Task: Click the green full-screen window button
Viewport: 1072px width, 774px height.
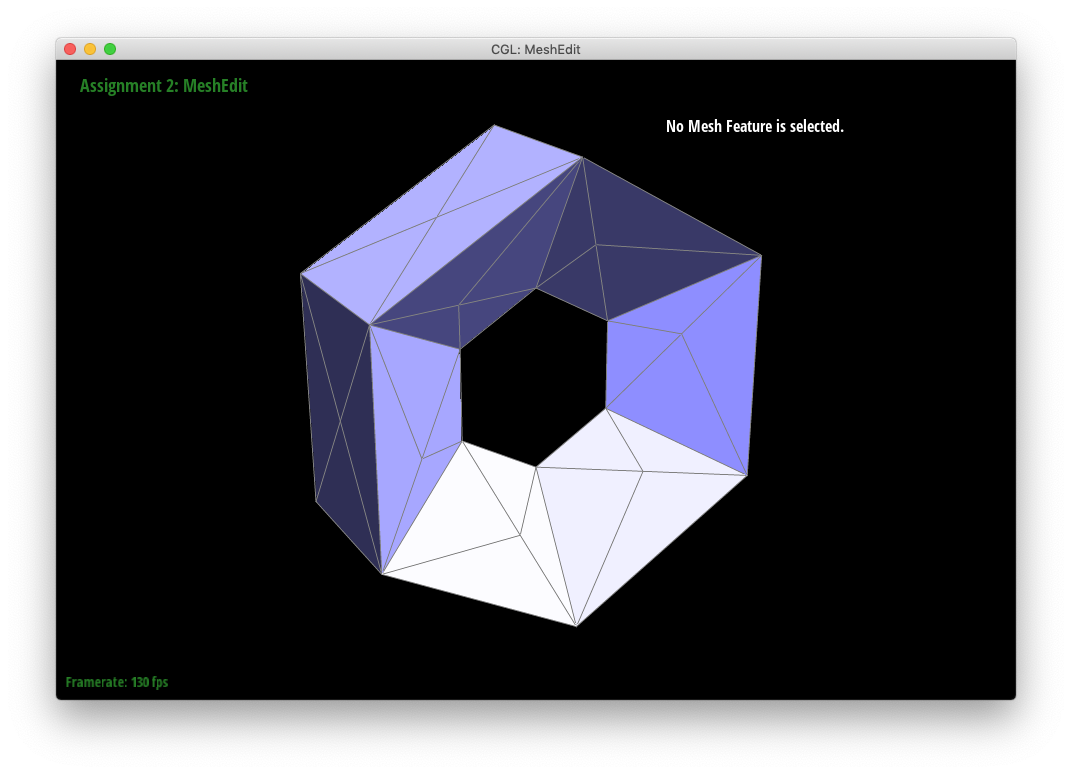Action: [110, 49]
